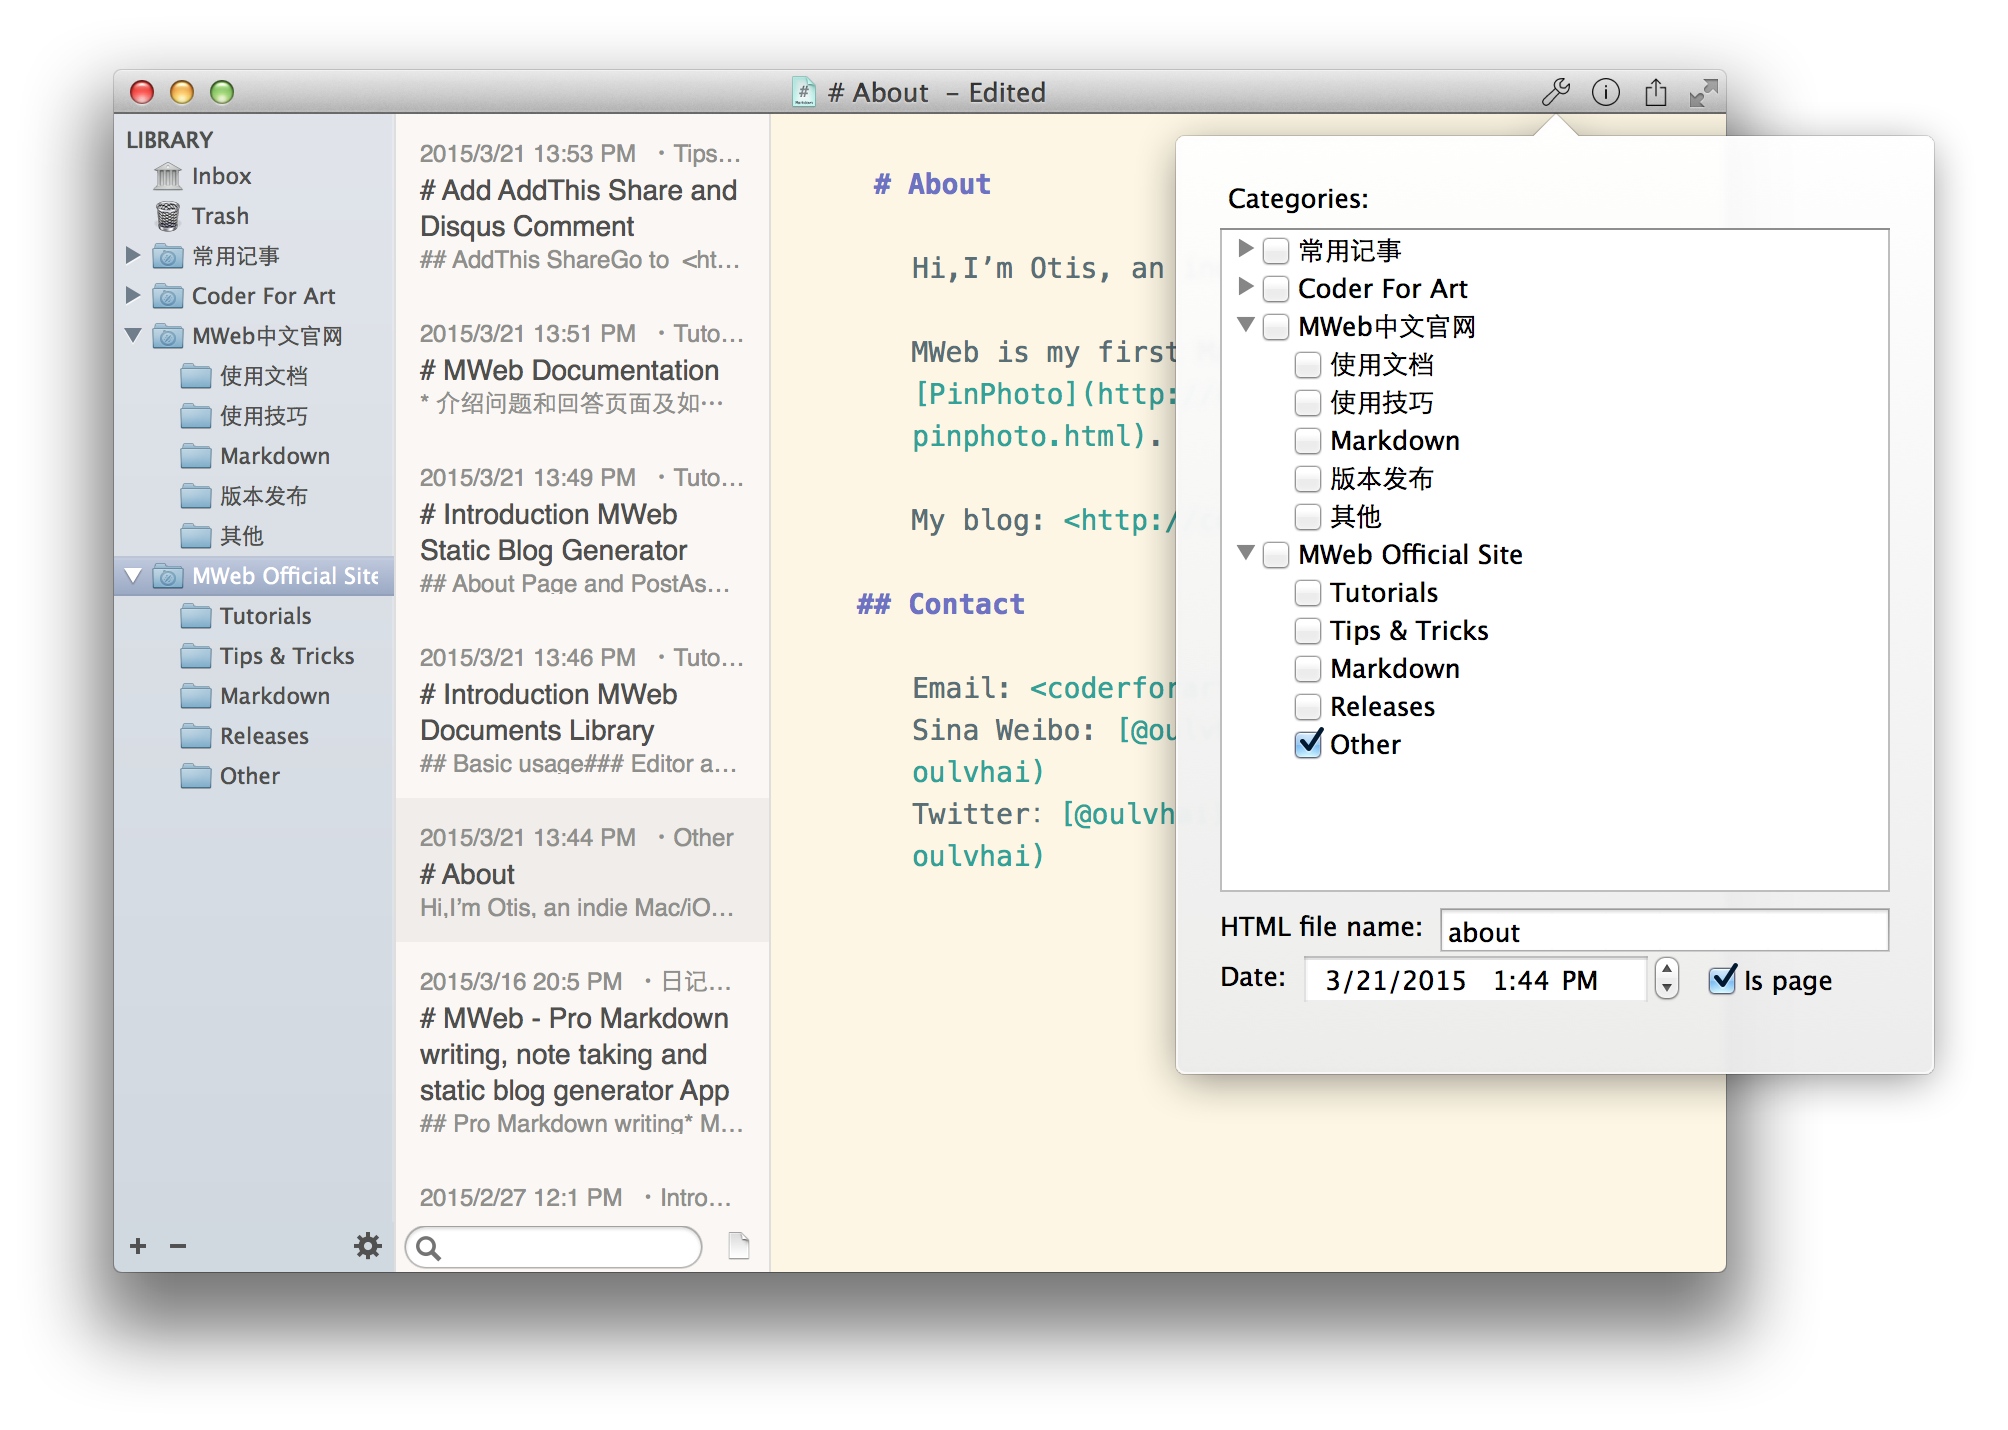Click the share icon in title bar
The image size is (2008, 1430).
[x=1655, y=93]
